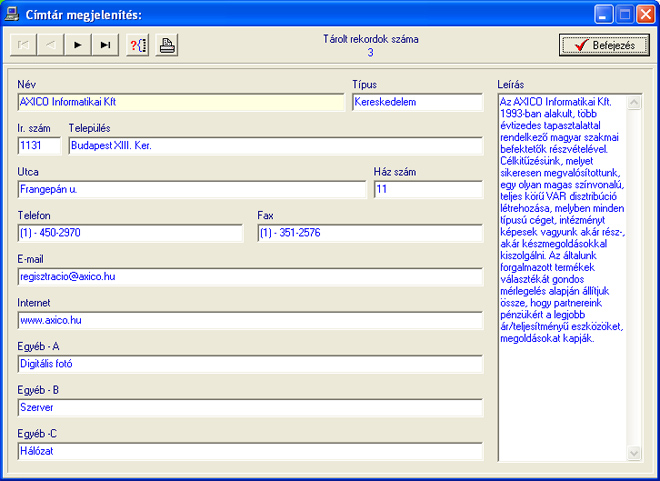660x481 pixels.
Task: Click the record count value 3
Action: (x=370, y=53)
